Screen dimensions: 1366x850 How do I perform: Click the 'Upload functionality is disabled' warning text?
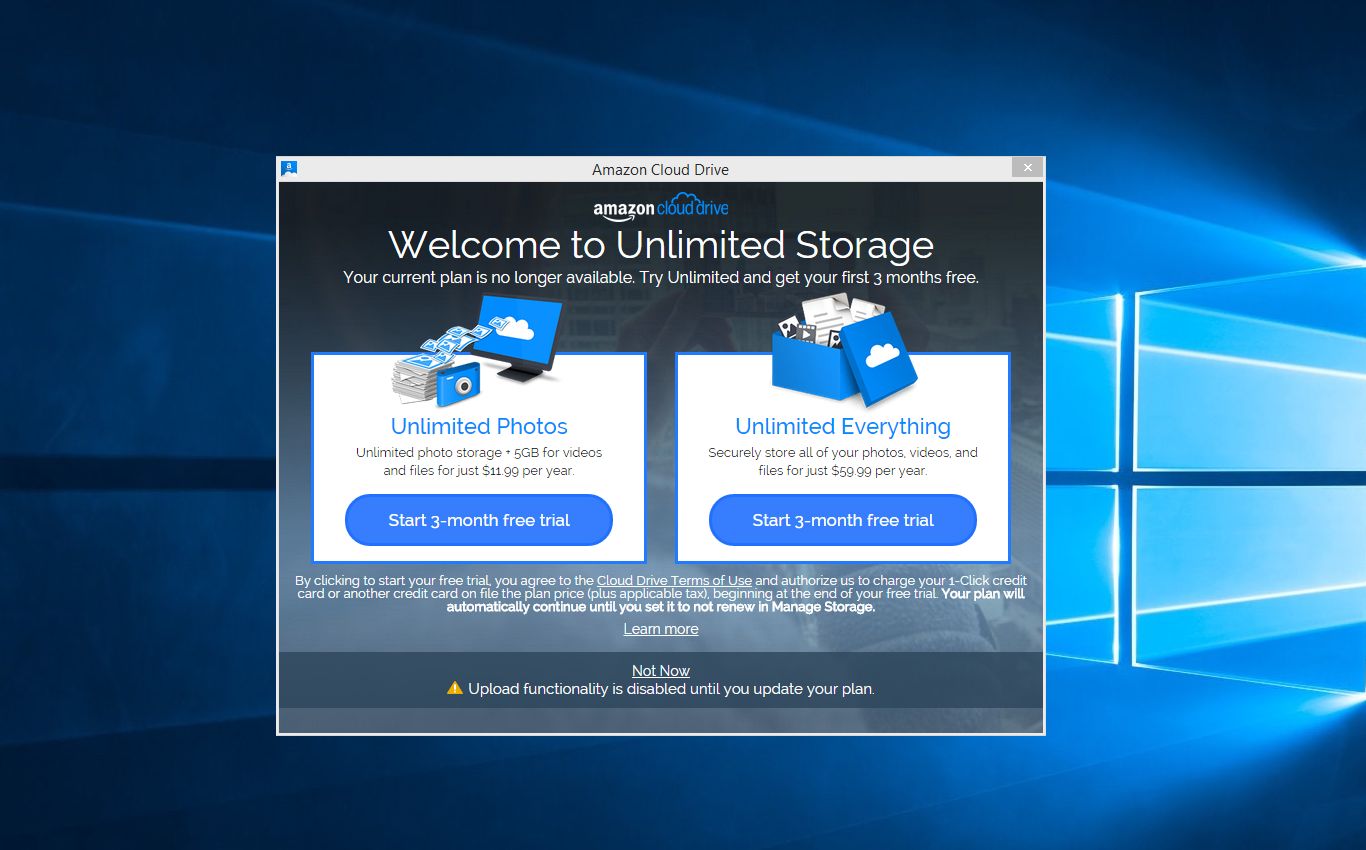click(671, 689)
